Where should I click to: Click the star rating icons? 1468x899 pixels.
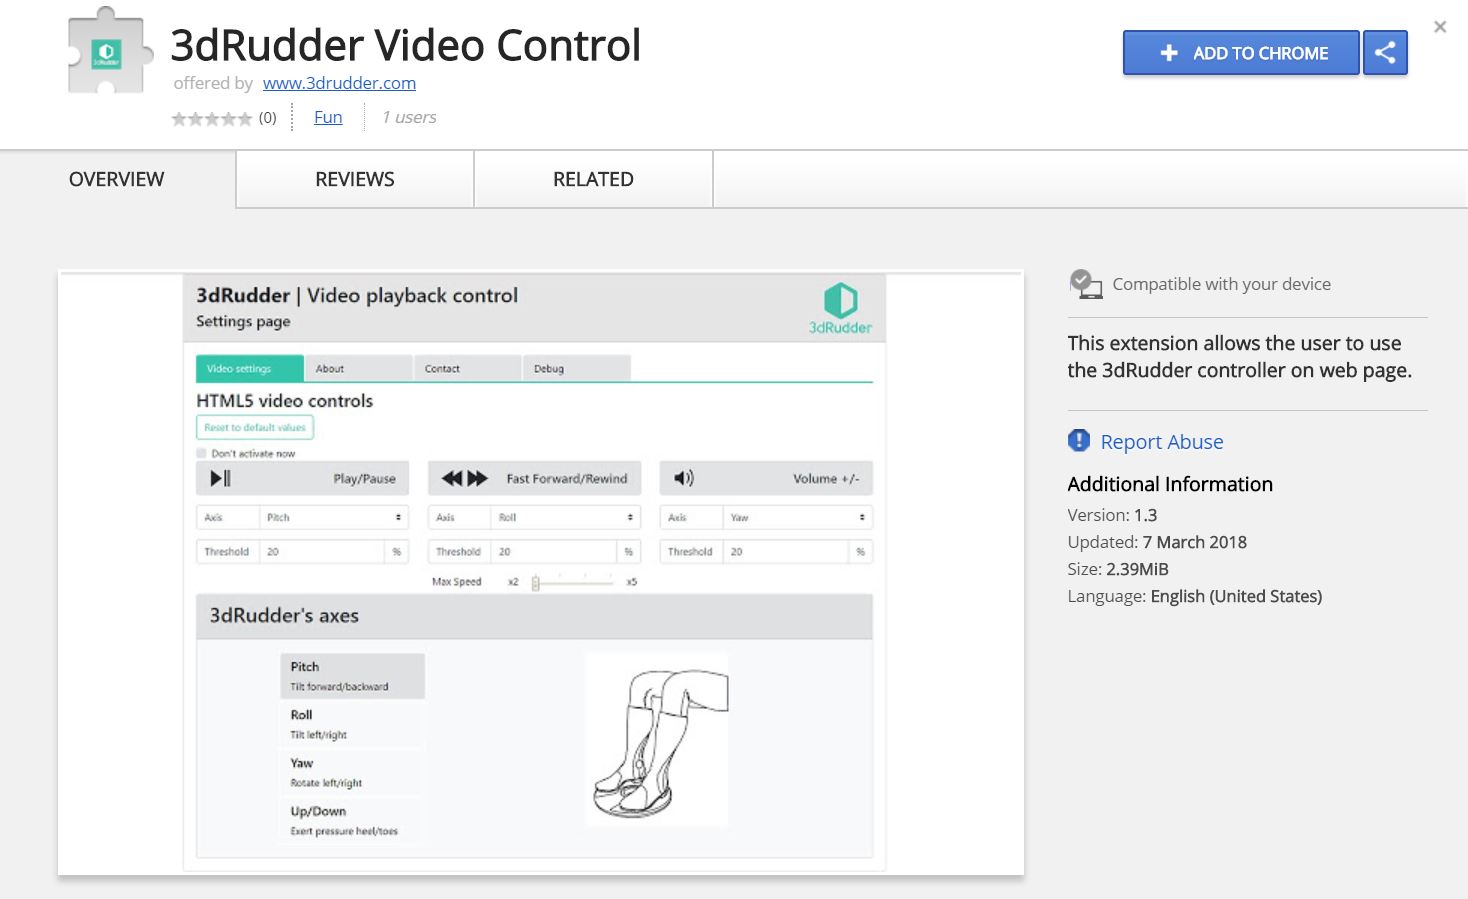click(x=211, y=118)
